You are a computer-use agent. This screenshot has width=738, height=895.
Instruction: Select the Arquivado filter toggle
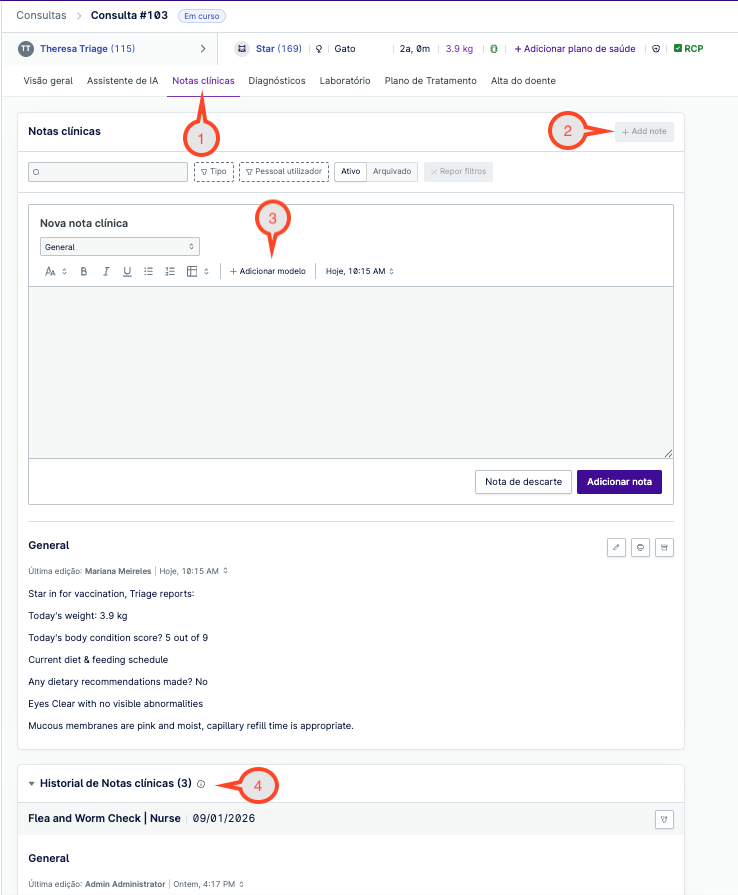coord(392,171)
